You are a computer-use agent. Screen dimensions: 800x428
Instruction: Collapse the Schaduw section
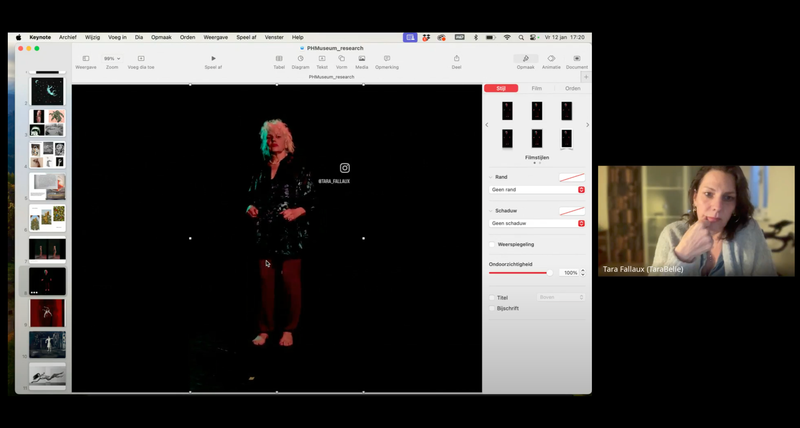click(491, 211)
